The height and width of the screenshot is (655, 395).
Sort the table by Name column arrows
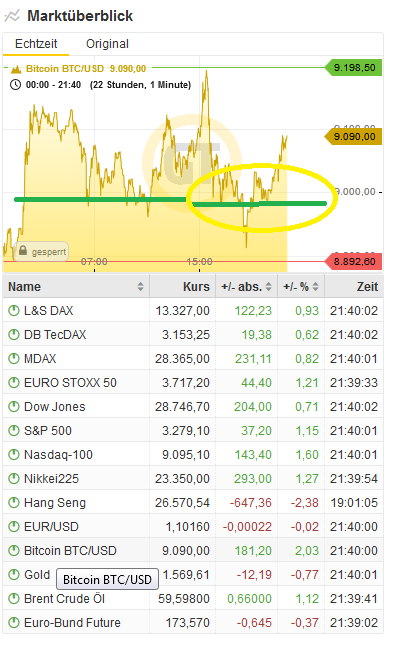(140, 287)
